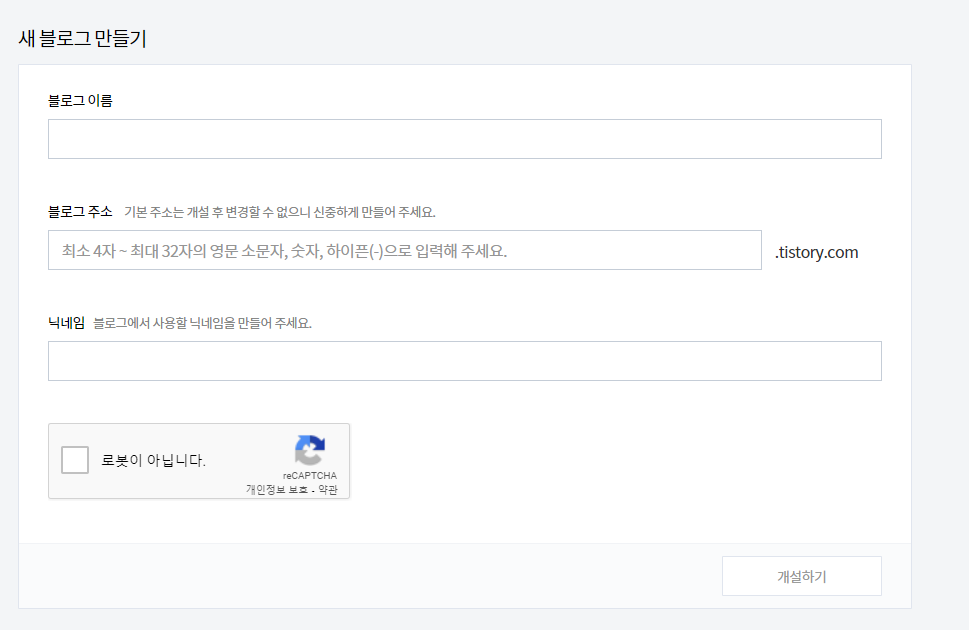This screenshot has width=969, height=630.
Task: Click the reCAPTCHA logo icon
Action: click(x=310, y=449)
